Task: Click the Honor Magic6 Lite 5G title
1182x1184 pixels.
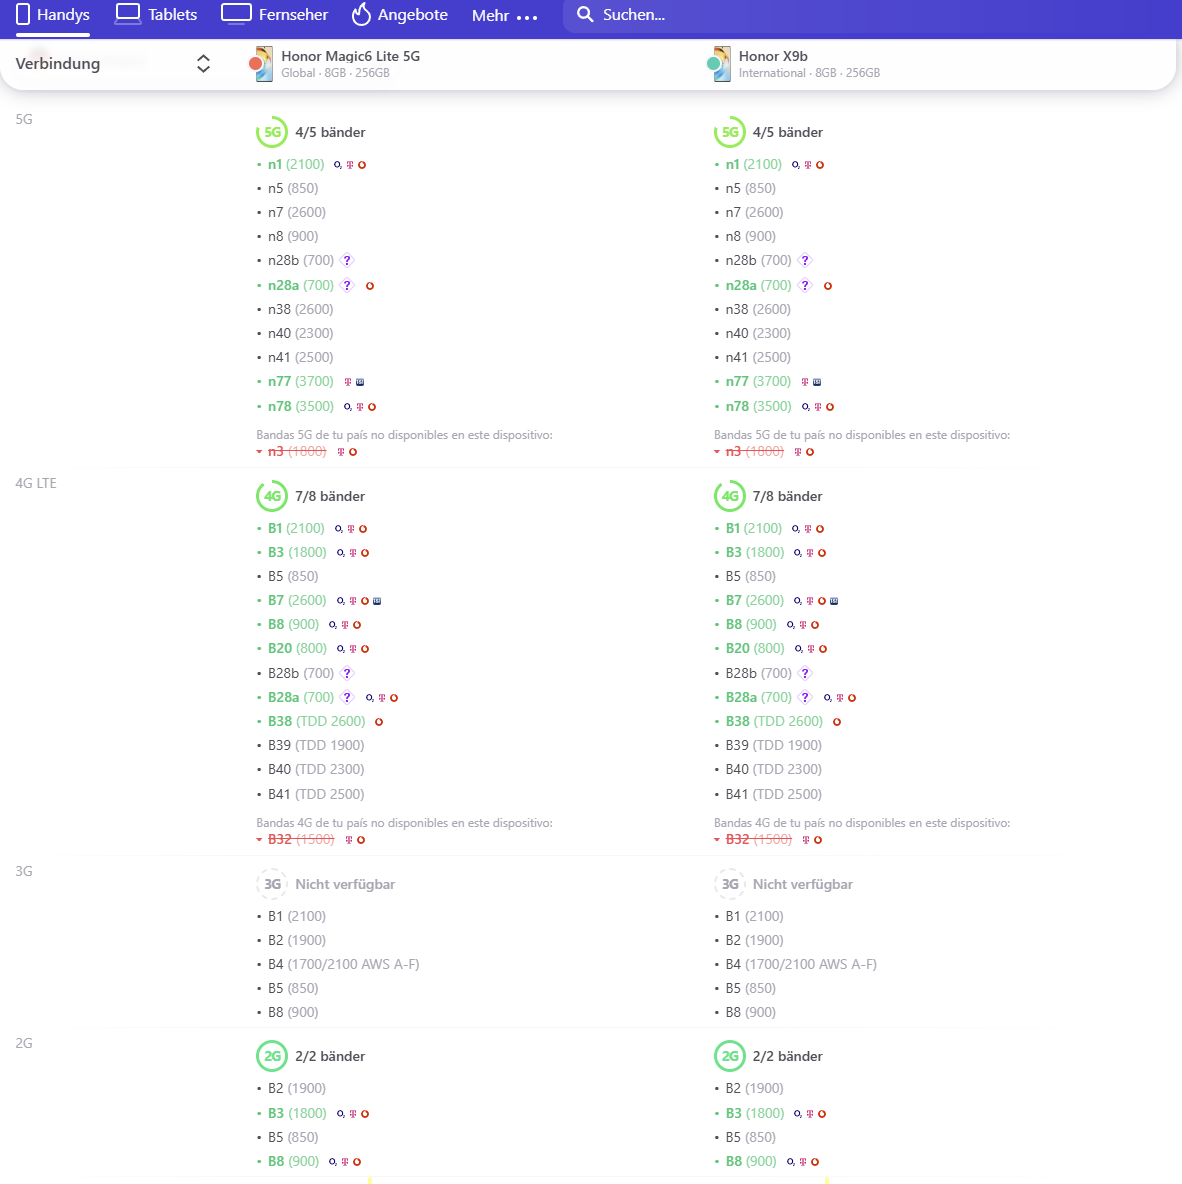Action: tap(350, 56)
